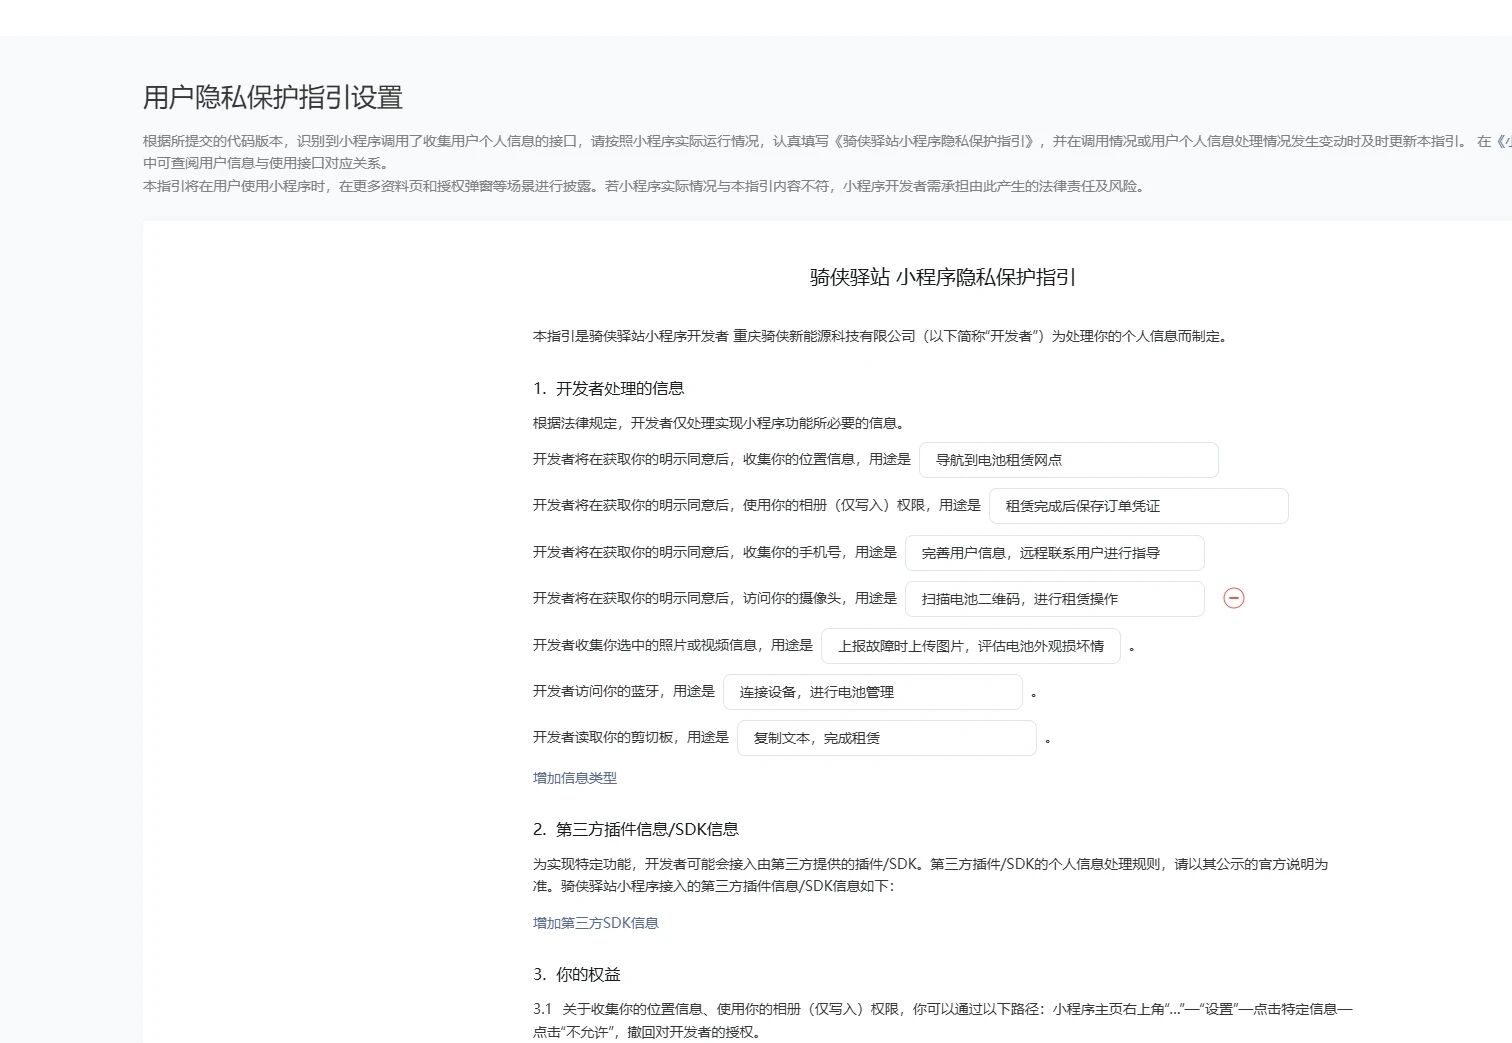
Task: Select the text 根据法律规定，开发者仅处理实现小程序功能所必要的信息
Action: tap(719, 423)
